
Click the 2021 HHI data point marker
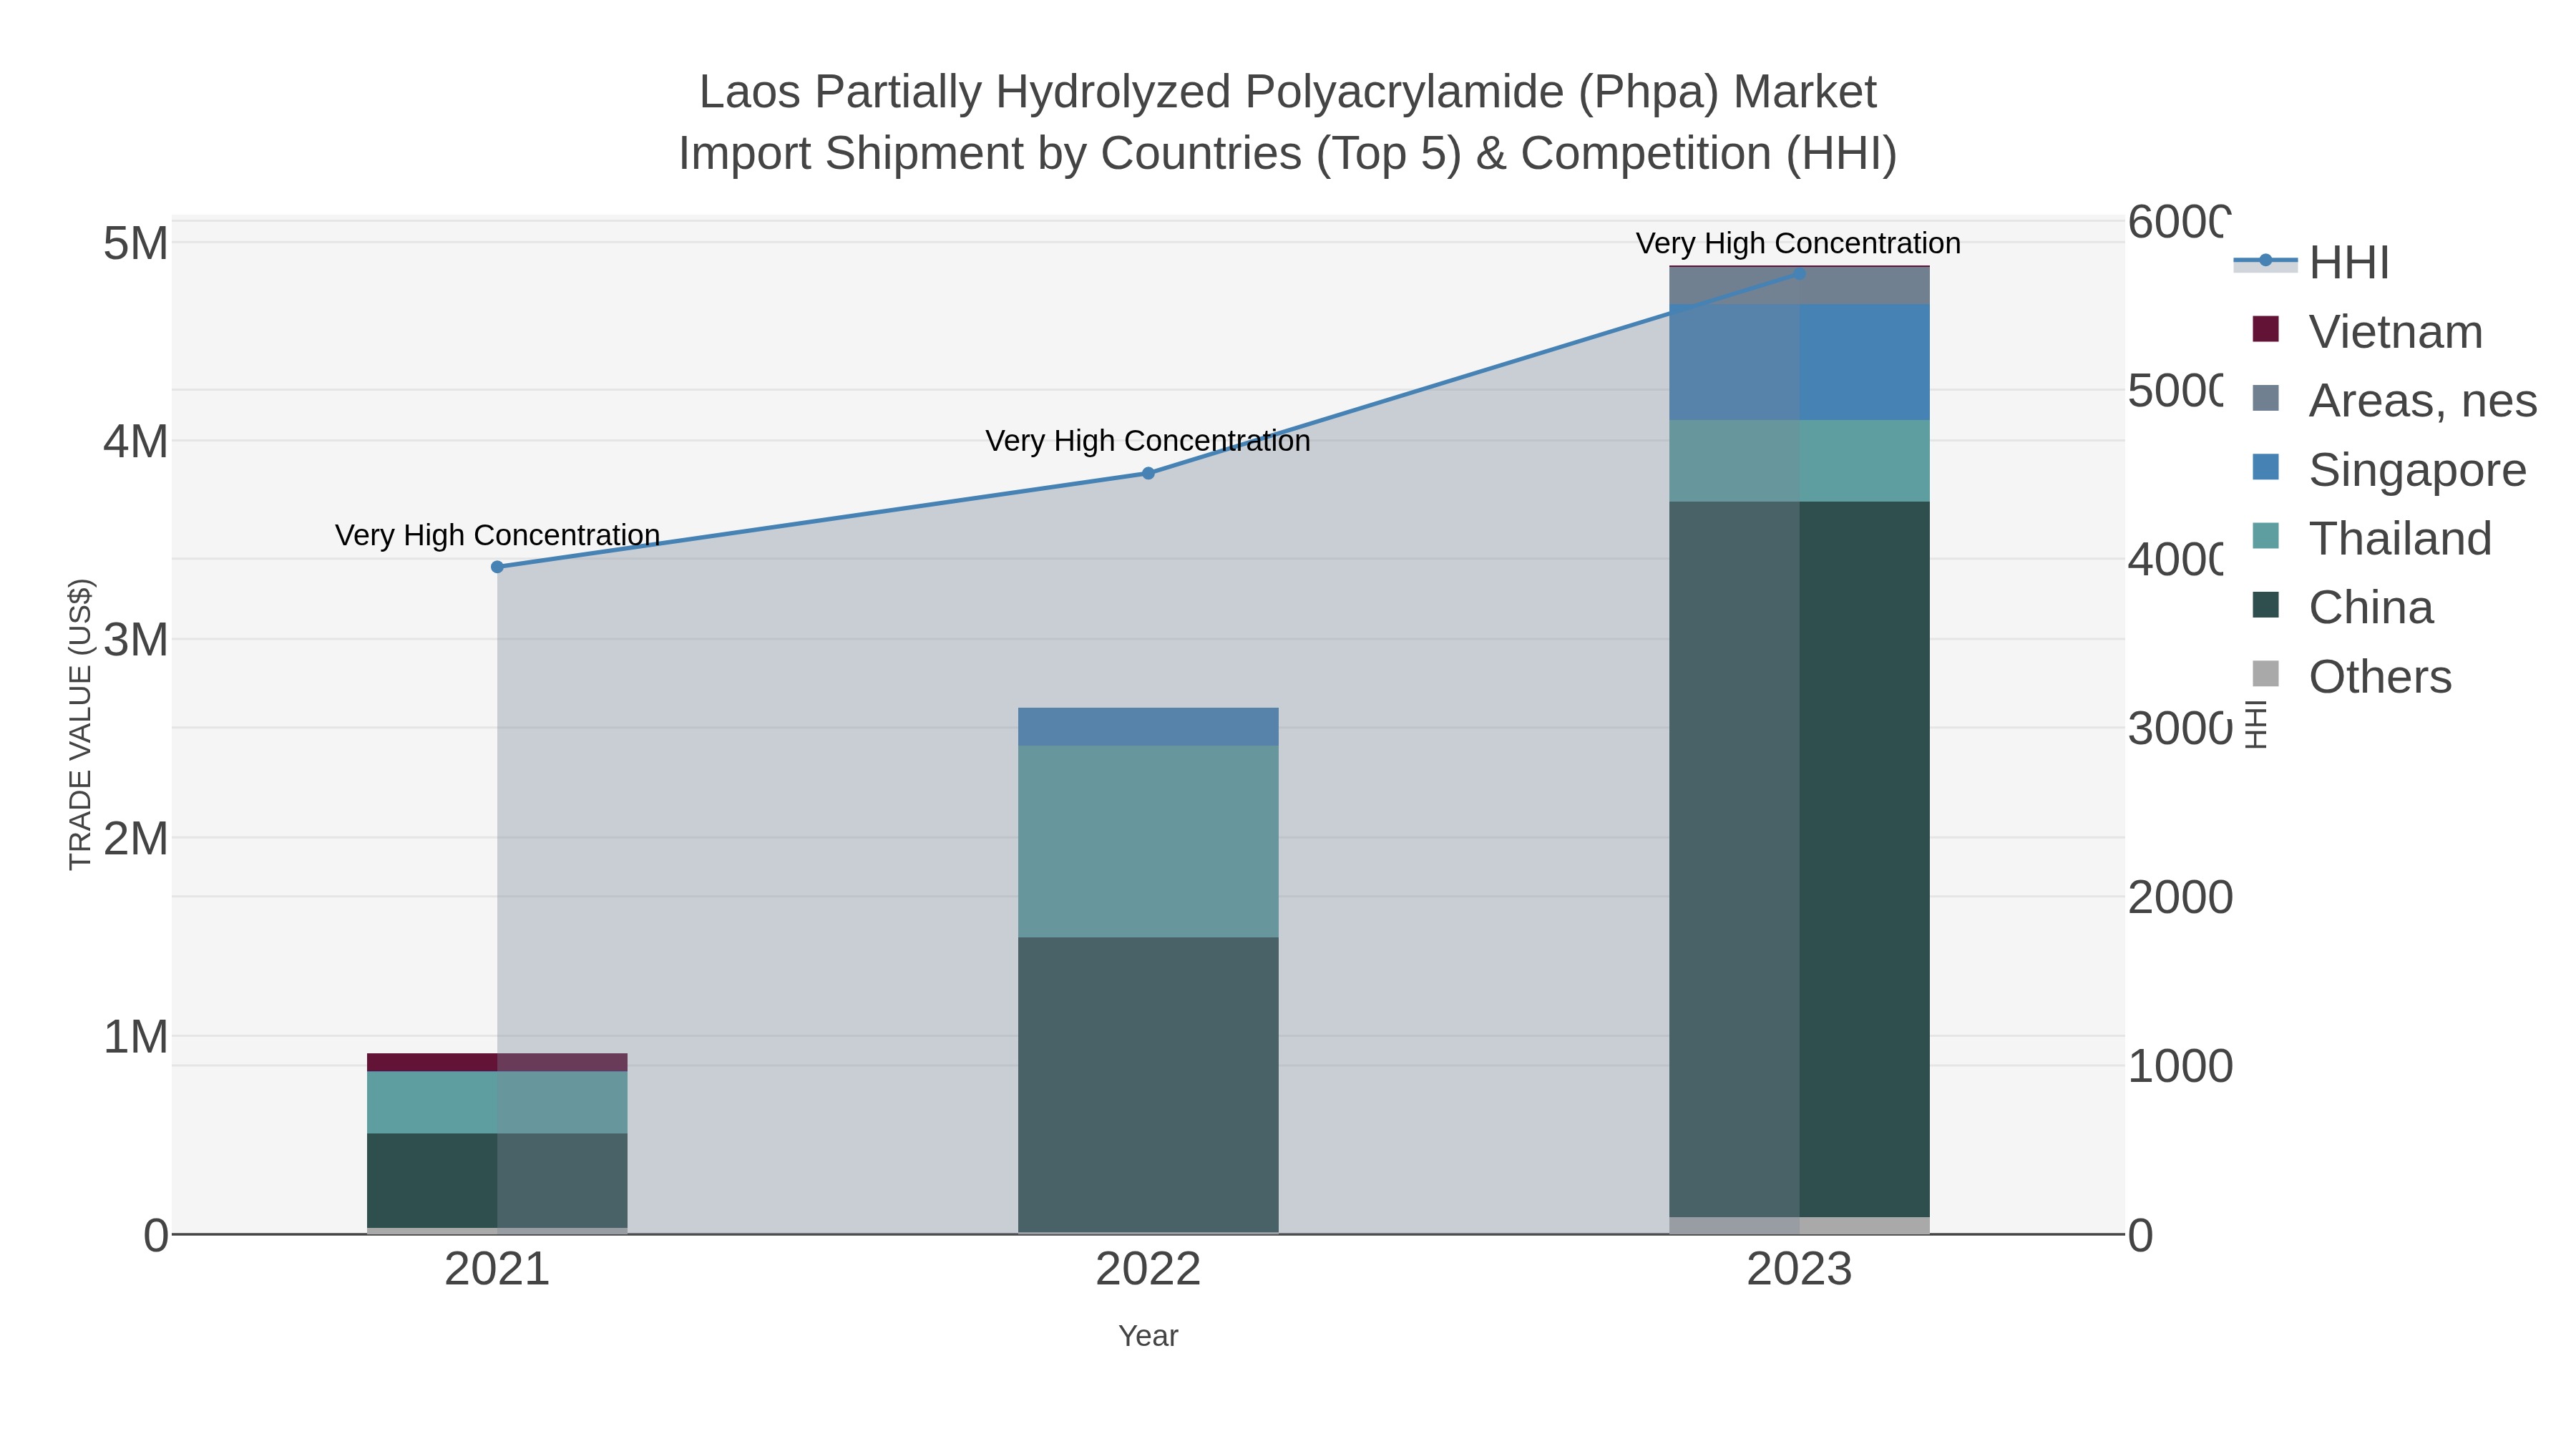tap(497, 567)
